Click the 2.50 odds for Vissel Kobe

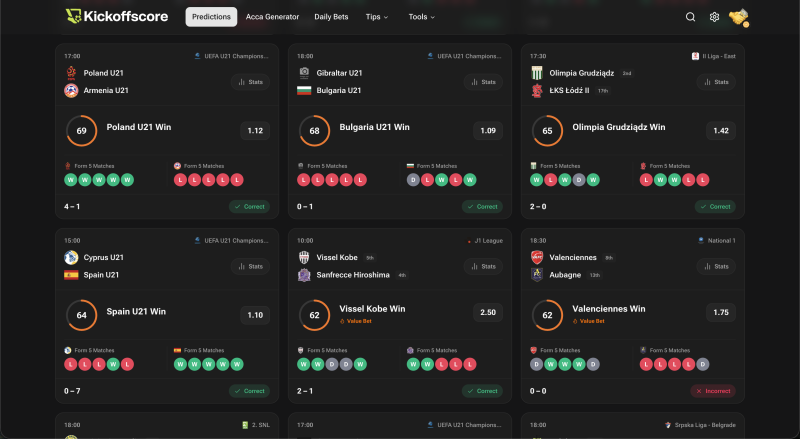pyautogui.click(x=488, y=313)
